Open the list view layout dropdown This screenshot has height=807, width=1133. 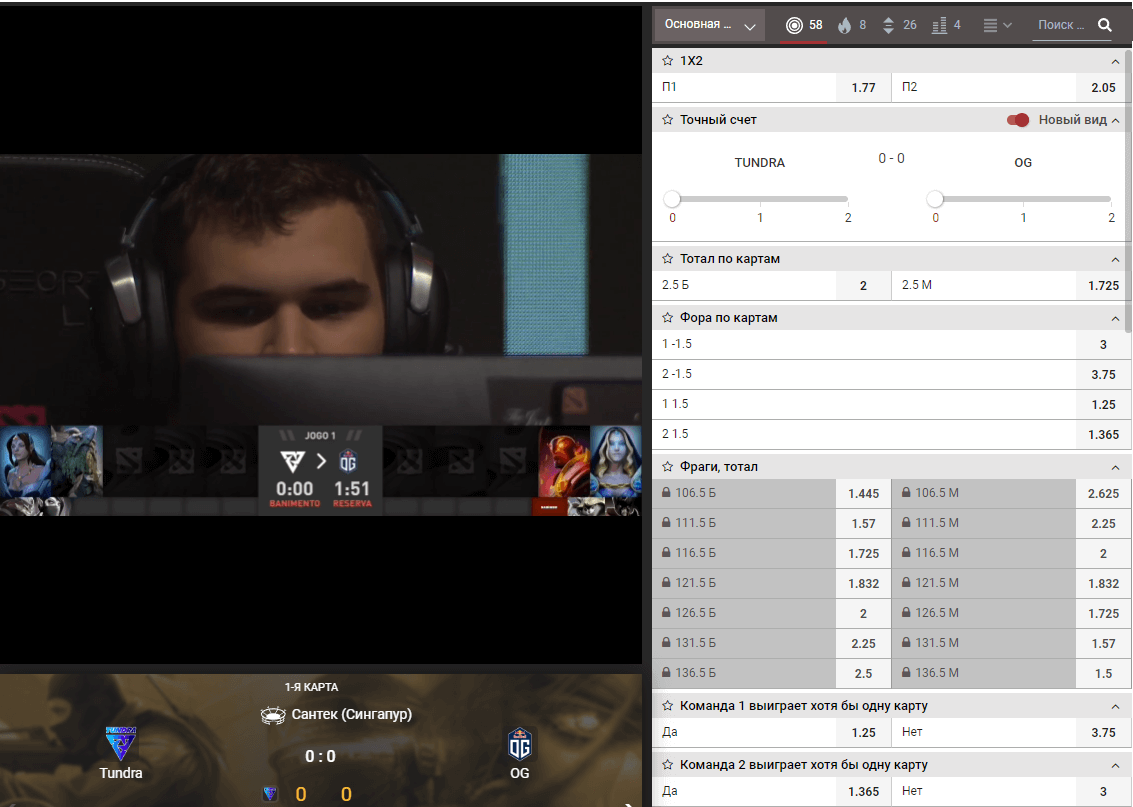997,25
